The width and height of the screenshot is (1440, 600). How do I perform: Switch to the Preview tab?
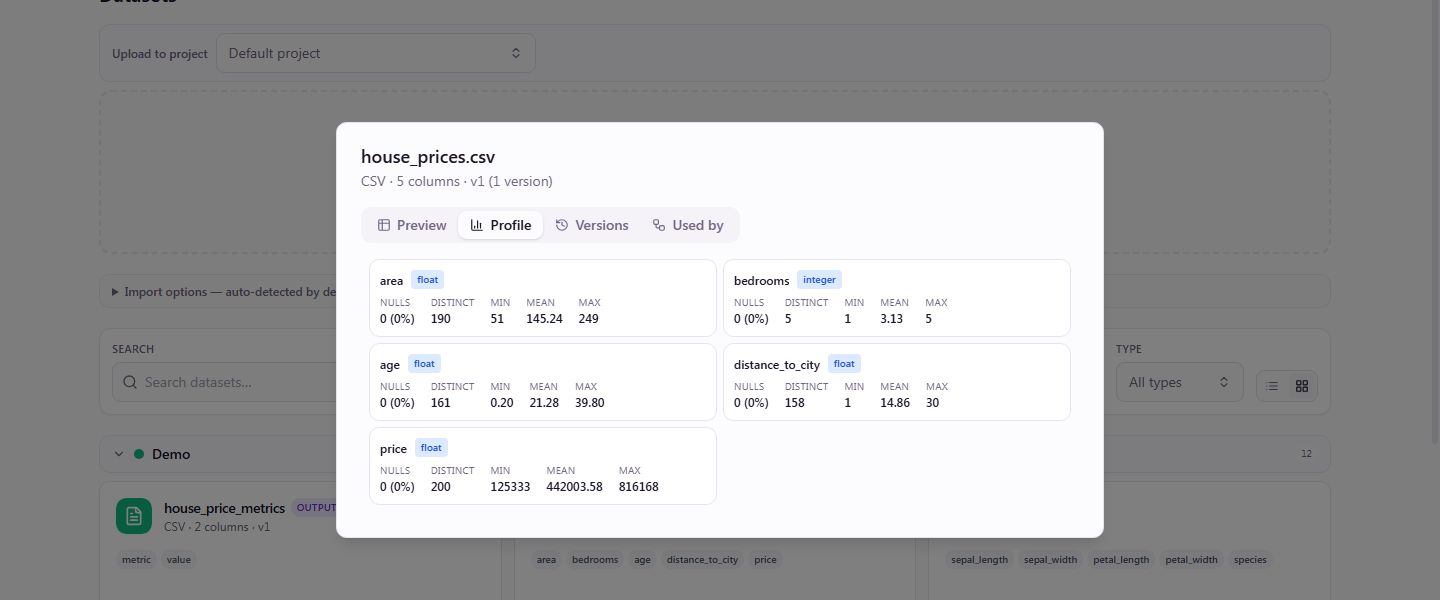[412, 225]
